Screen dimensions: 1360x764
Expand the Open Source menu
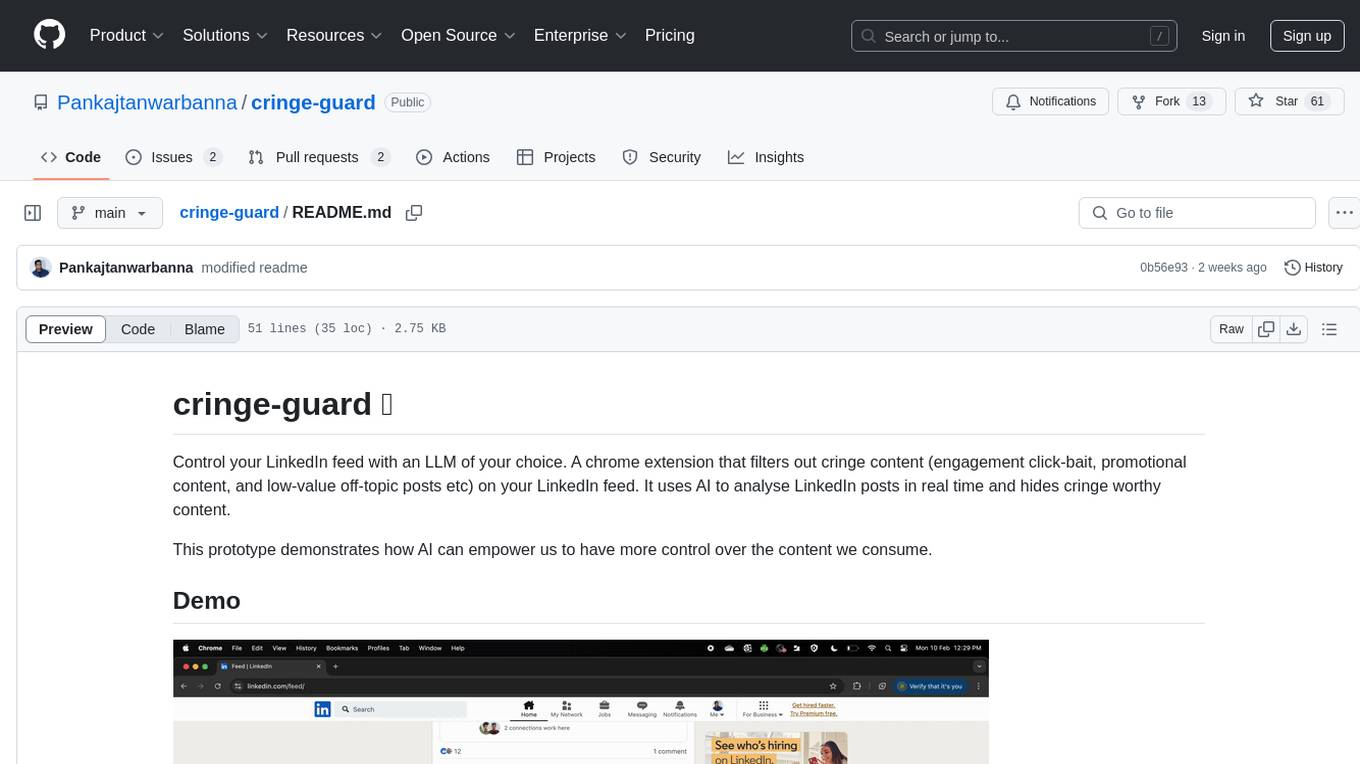pos(459,35)
